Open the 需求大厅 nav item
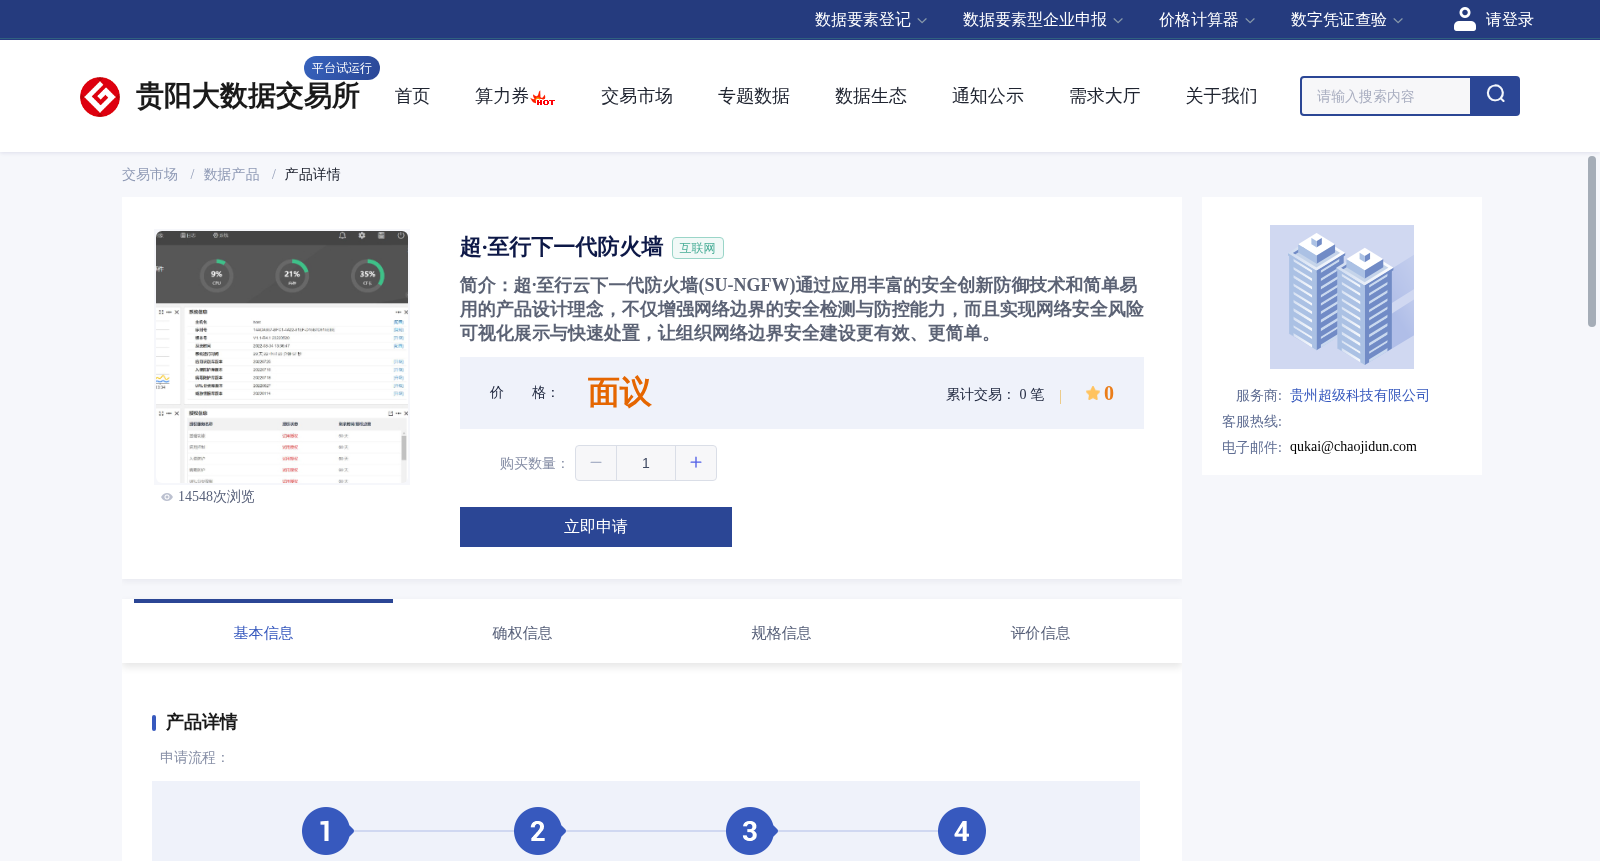This screenshot has height=861, width=1600. [1105, 96]
